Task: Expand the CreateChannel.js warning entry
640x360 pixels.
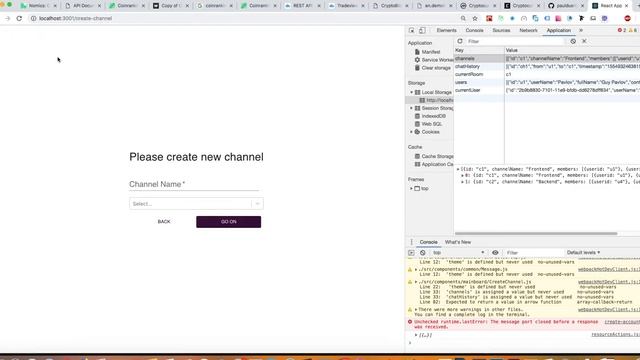Action: [416, 282]
